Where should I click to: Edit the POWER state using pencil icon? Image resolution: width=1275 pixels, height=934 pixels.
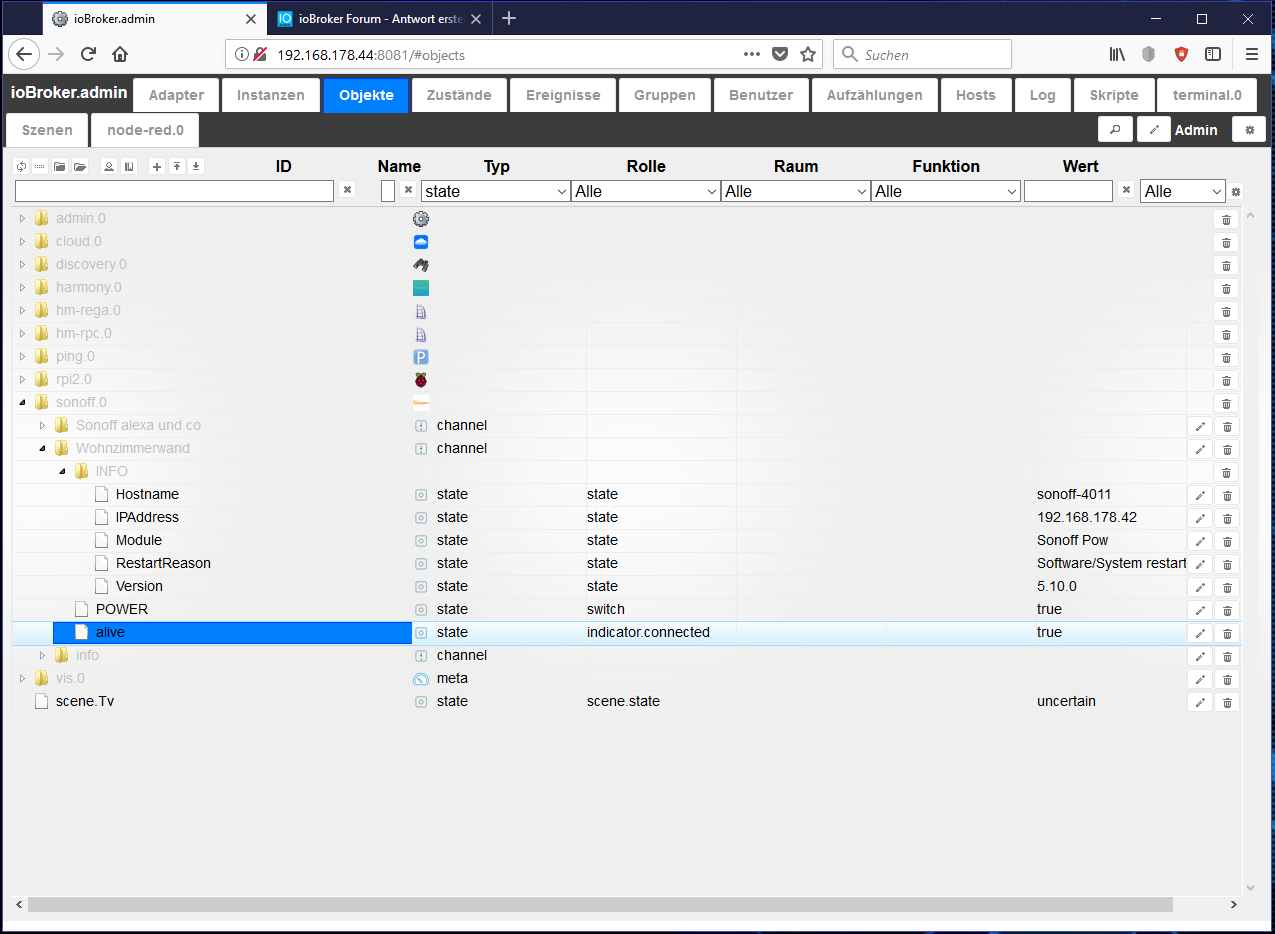[x=1200, y=610]
